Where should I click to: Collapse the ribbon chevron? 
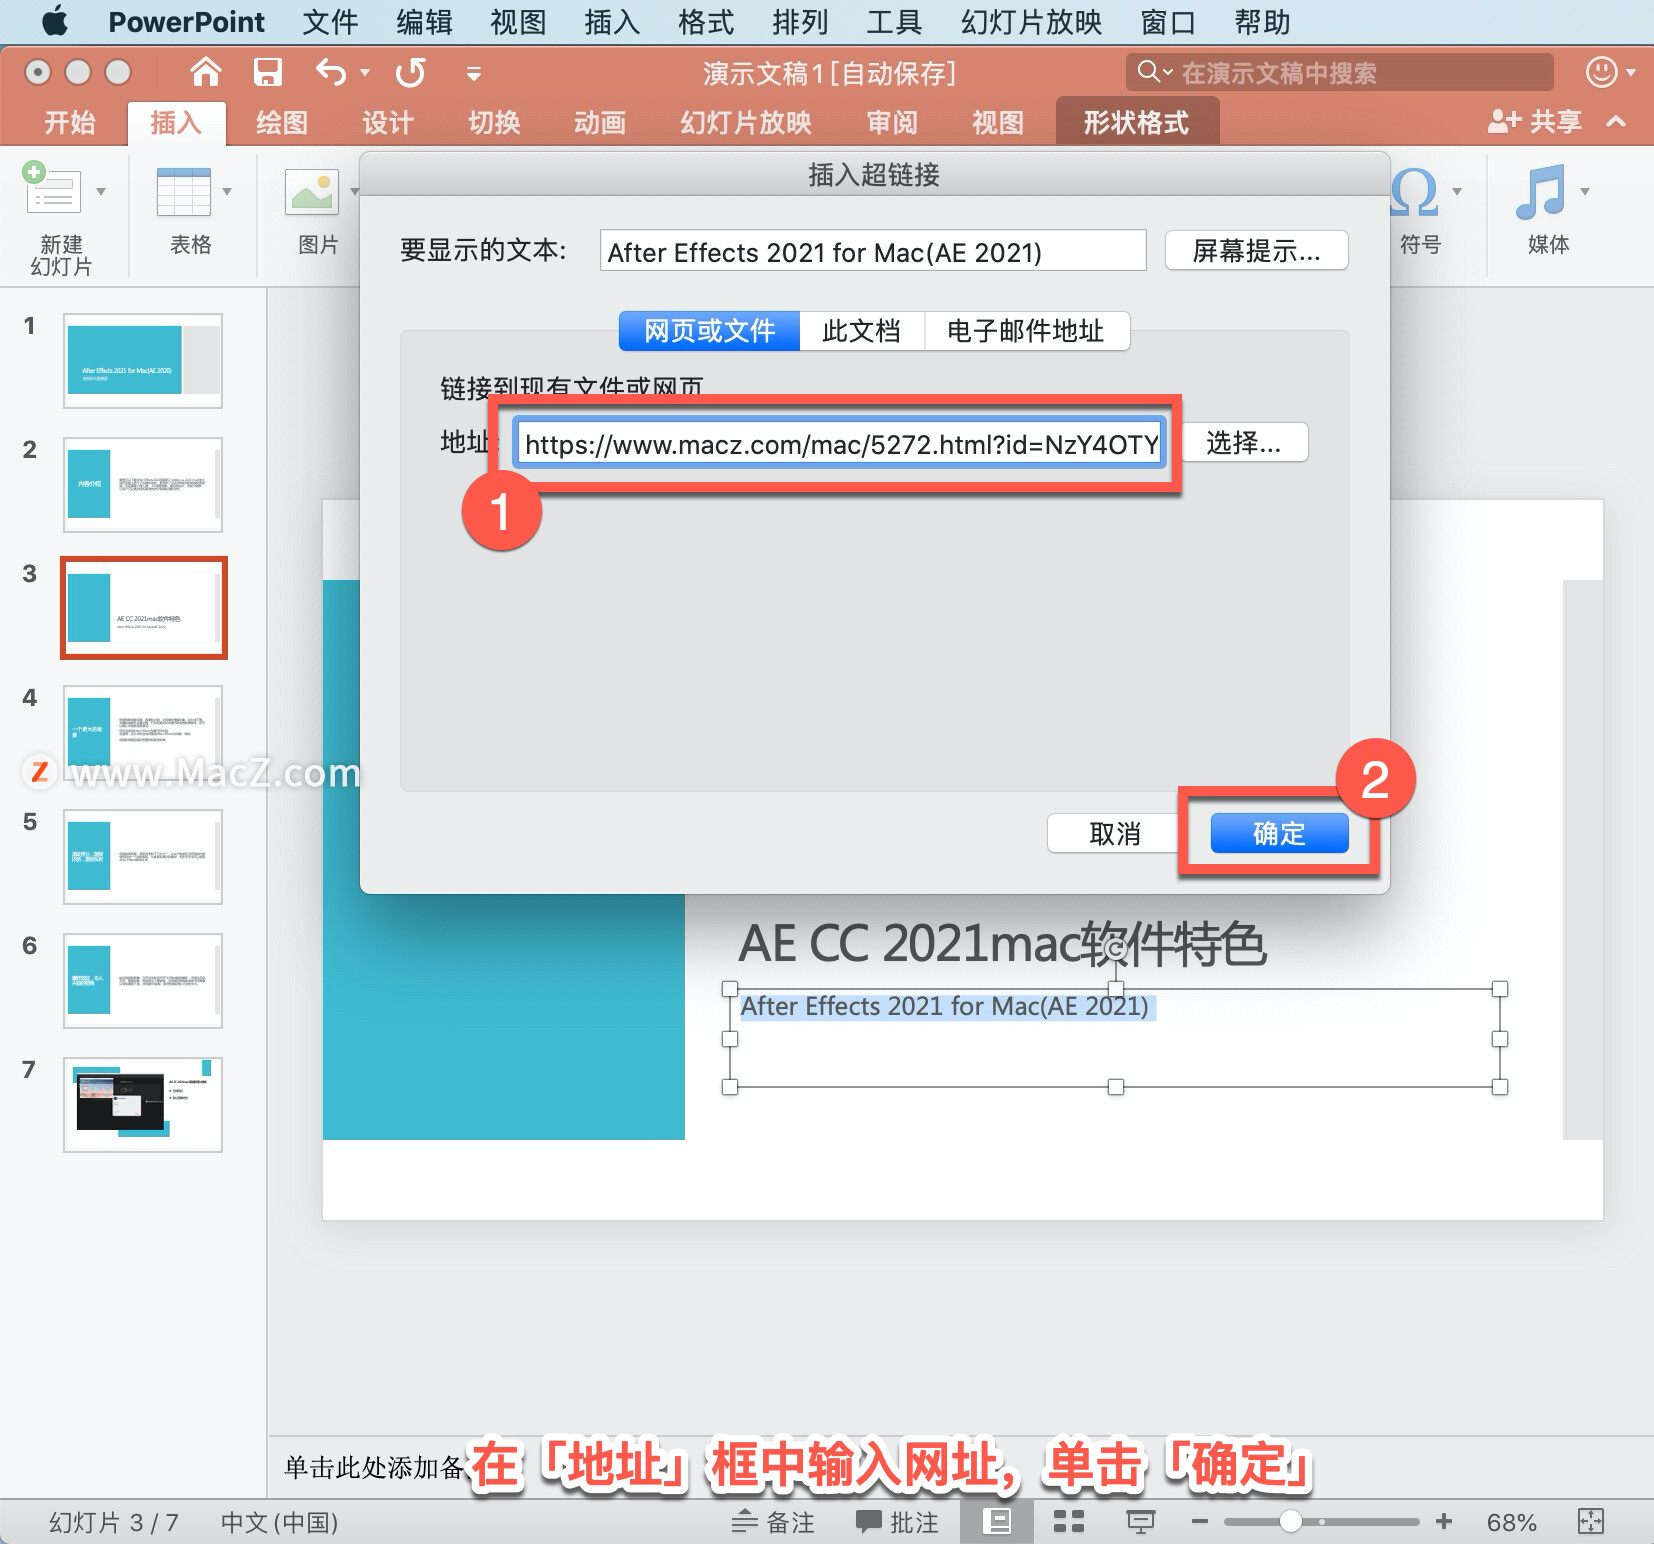tap(1616, 122)
